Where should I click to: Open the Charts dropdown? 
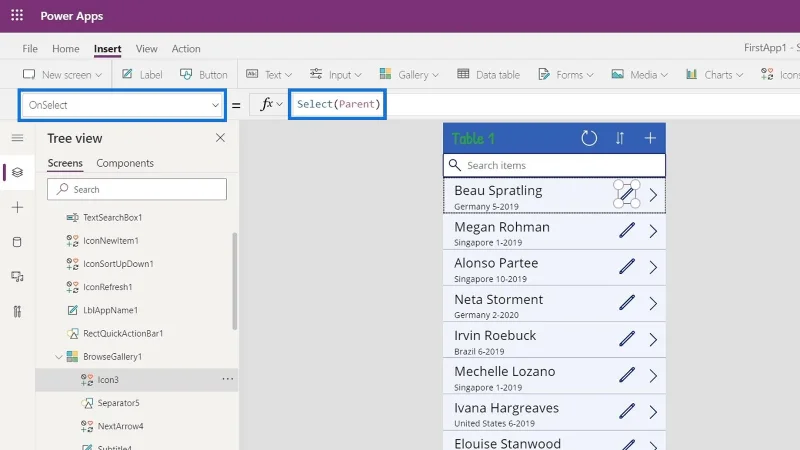(x=714, y=74)
